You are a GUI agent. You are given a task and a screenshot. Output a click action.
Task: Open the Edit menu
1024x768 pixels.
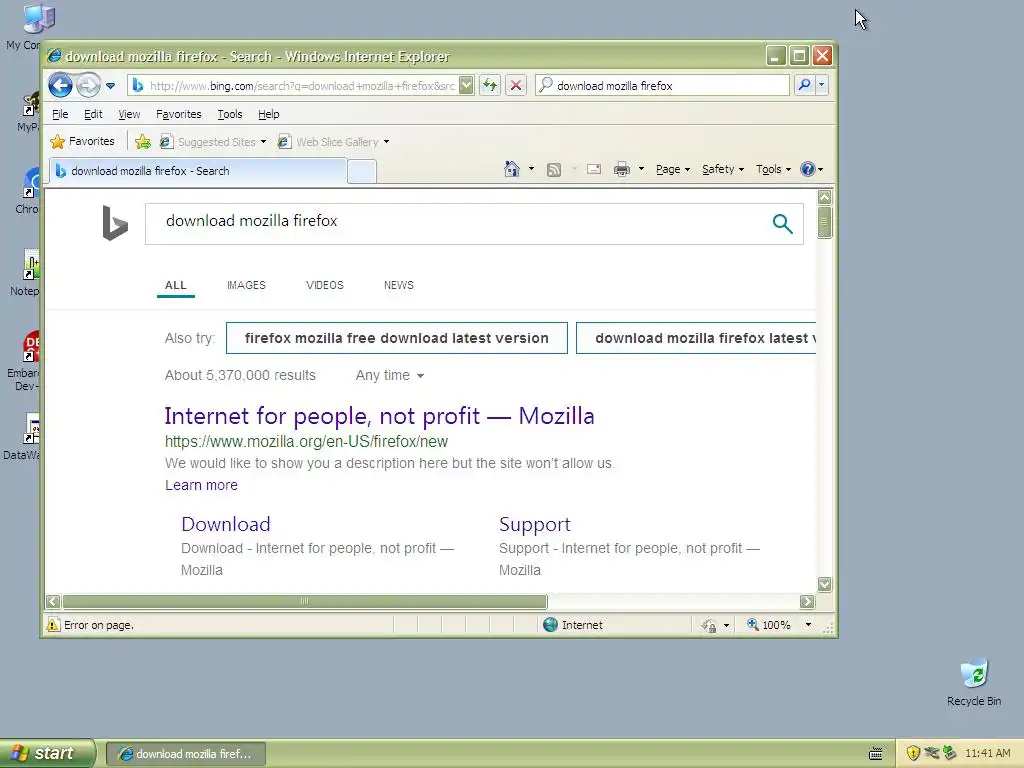click(93, 114)
